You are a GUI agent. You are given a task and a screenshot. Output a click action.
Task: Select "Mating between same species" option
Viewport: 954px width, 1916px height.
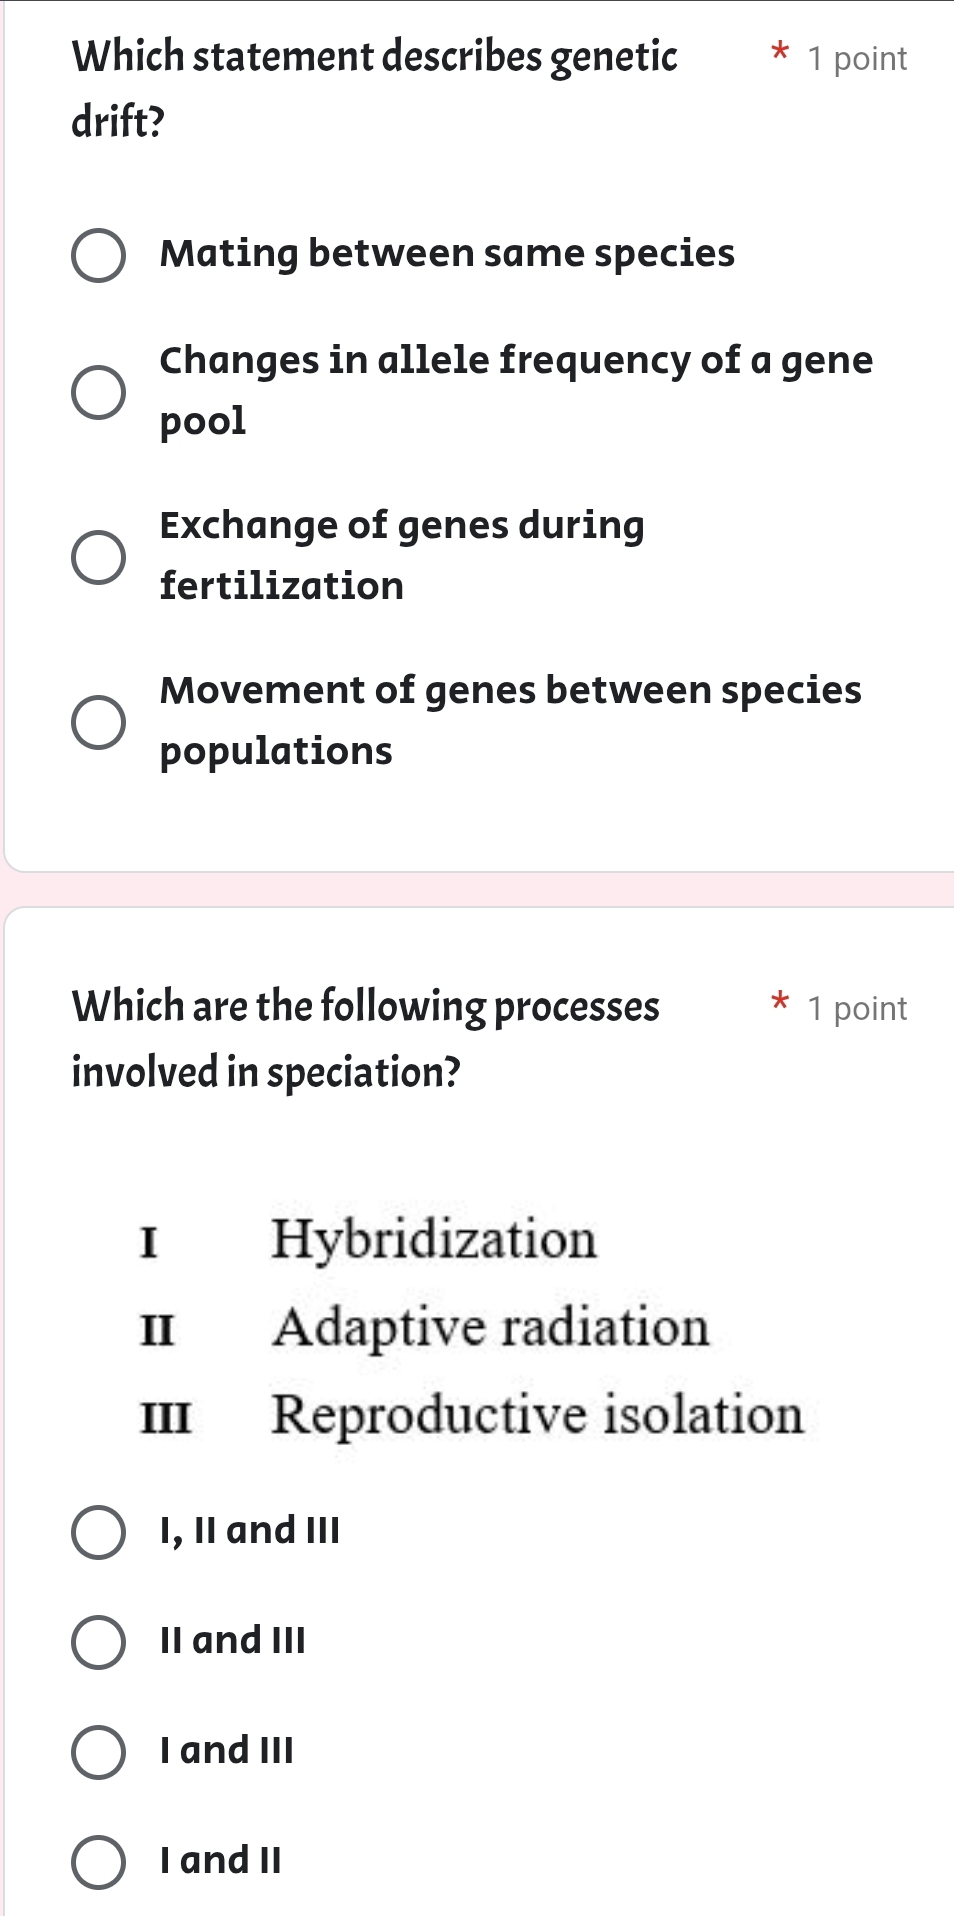point(98,255)
